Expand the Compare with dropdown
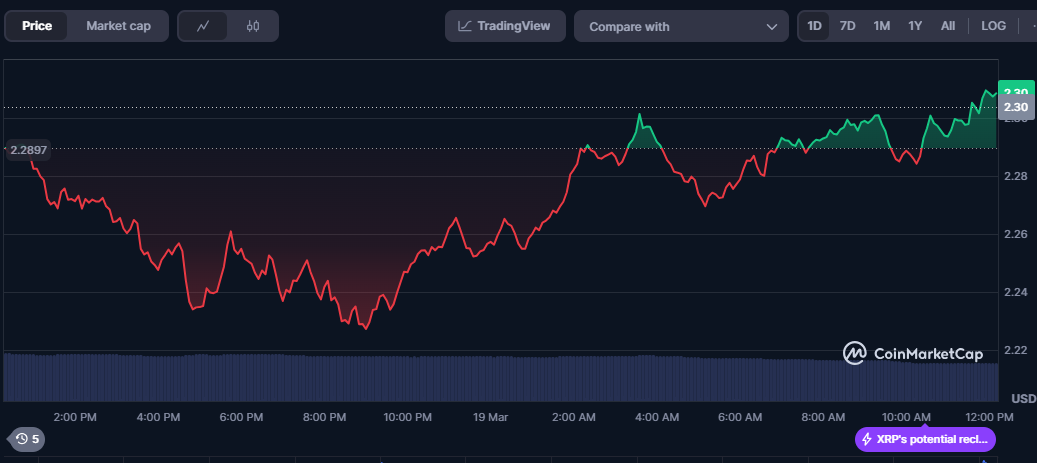 pyautogui.click(x=681, y=26)
